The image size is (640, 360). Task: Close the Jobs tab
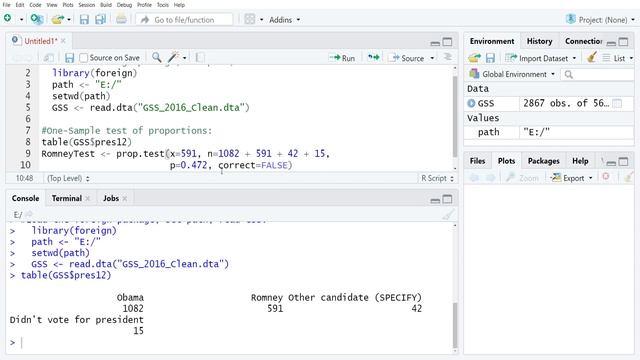tap(124, 198)
